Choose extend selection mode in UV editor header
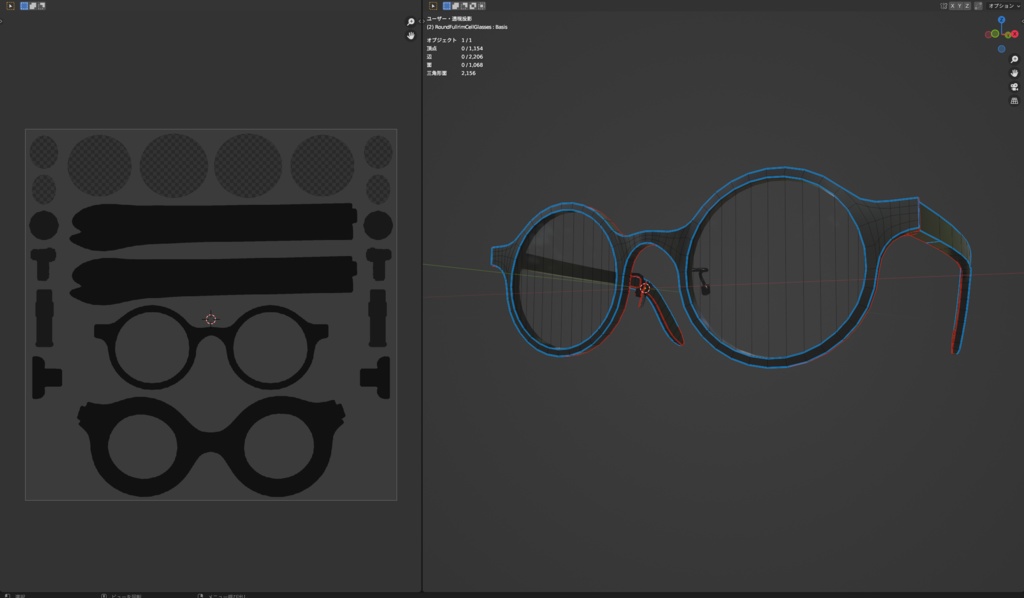Screen dimensions: 1024x598 coord(34,6)
